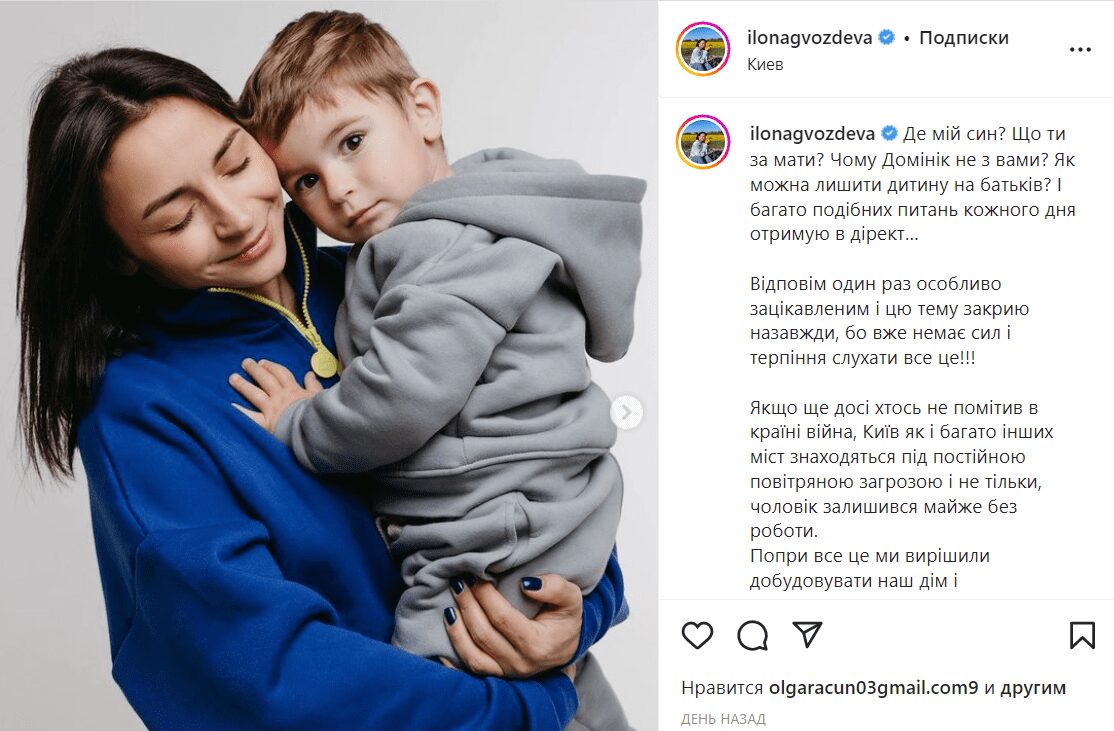Click the ДЕНЬ НАЗАД timestamp
1114x731 pixels.
tap(723, 719)
